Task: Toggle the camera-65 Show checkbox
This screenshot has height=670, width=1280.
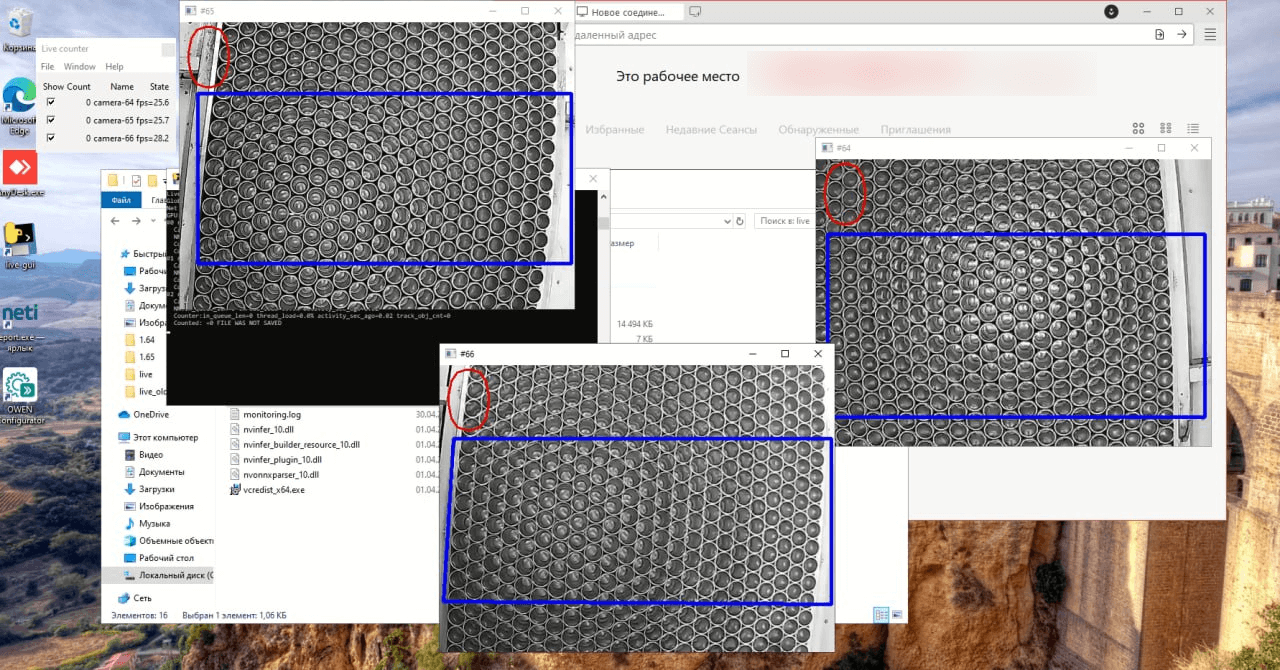Action: coord(51,120)
